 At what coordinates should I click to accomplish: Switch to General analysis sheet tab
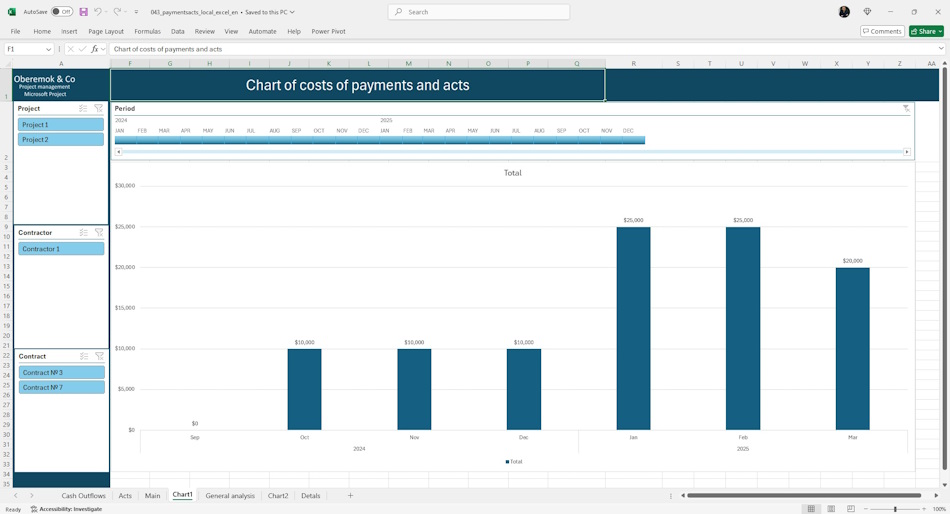230,496
